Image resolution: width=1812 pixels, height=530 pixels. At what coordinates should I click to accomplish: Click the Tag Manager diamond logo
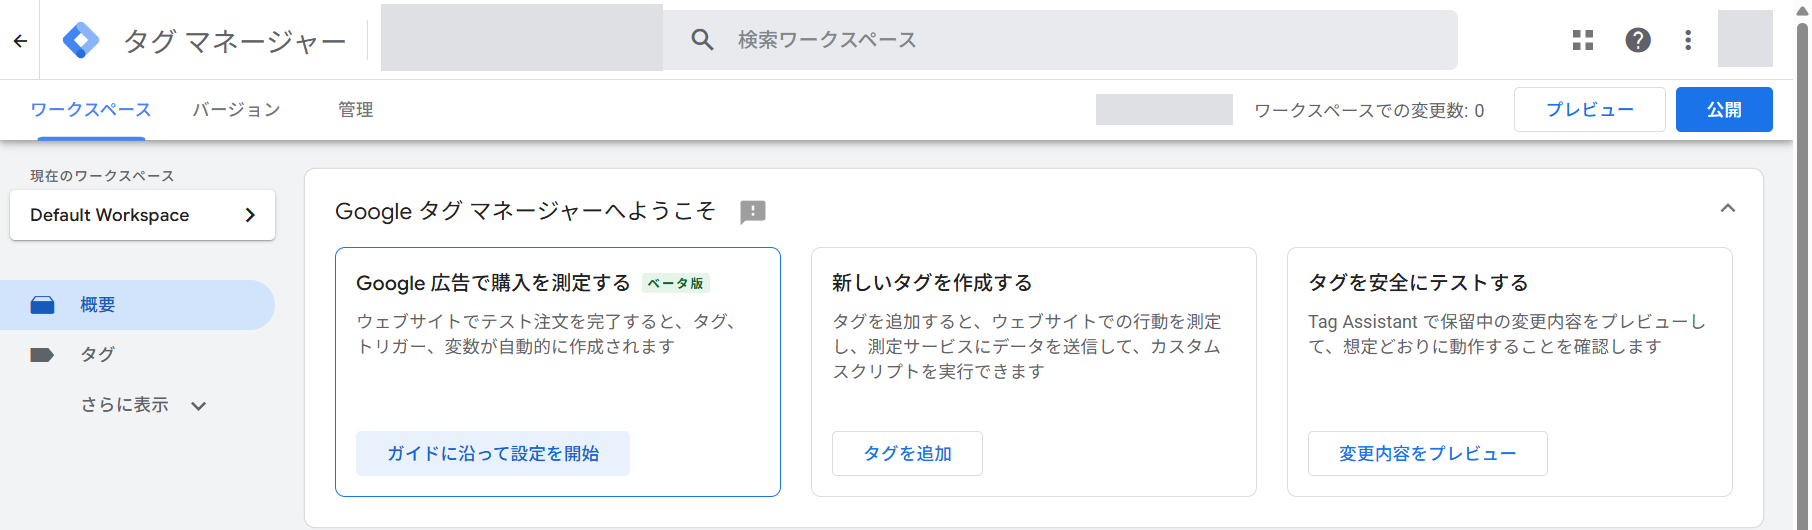81,40
